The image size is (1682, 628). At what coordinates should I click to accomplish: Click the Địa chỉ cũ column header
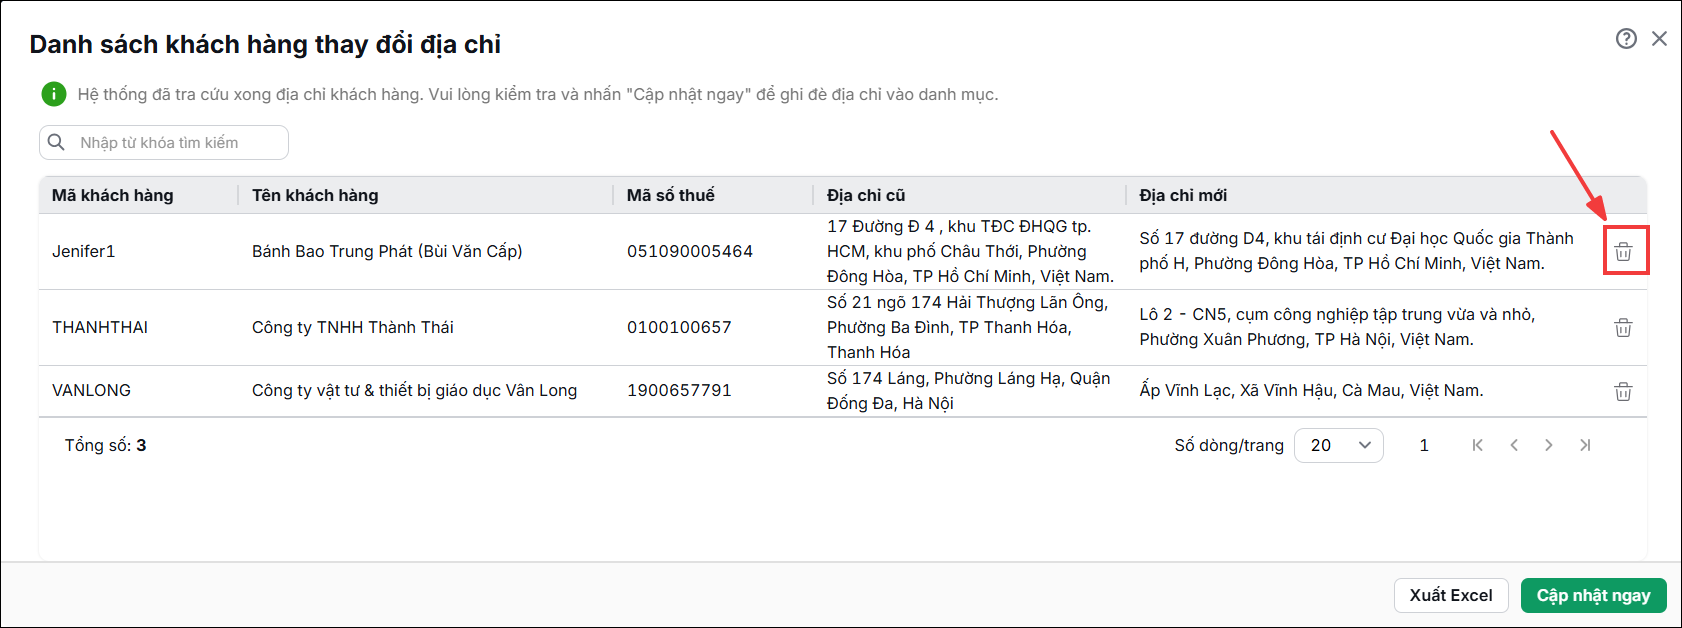[866, 195]
